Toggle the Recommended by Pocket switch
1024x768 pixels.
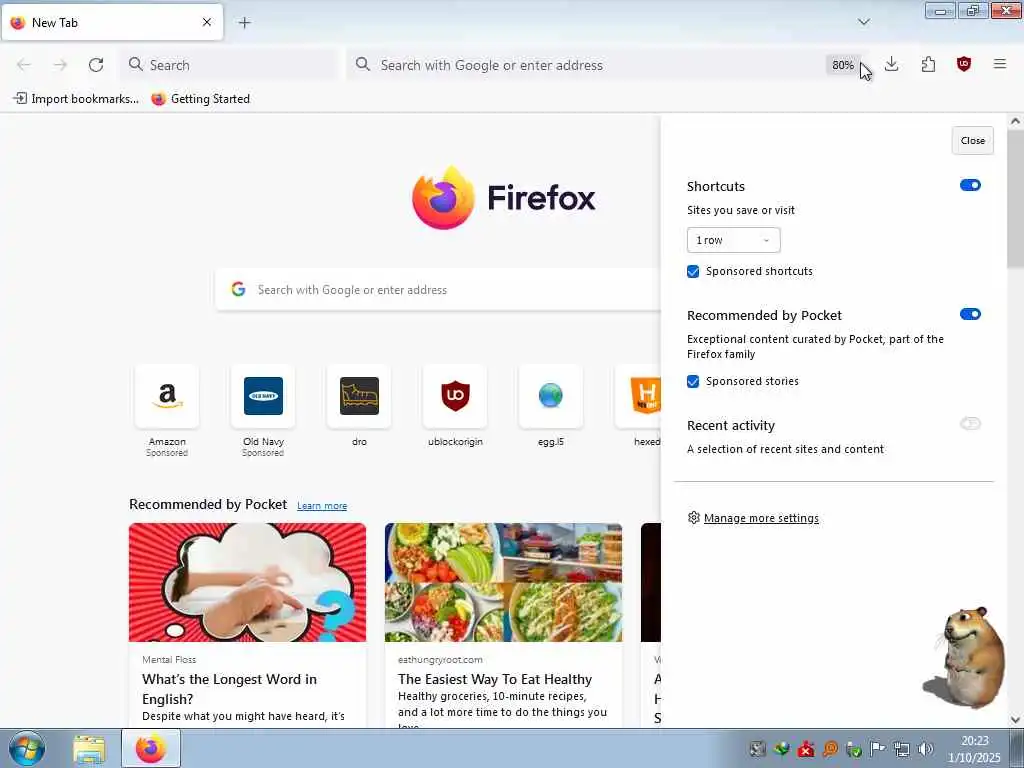970,314
